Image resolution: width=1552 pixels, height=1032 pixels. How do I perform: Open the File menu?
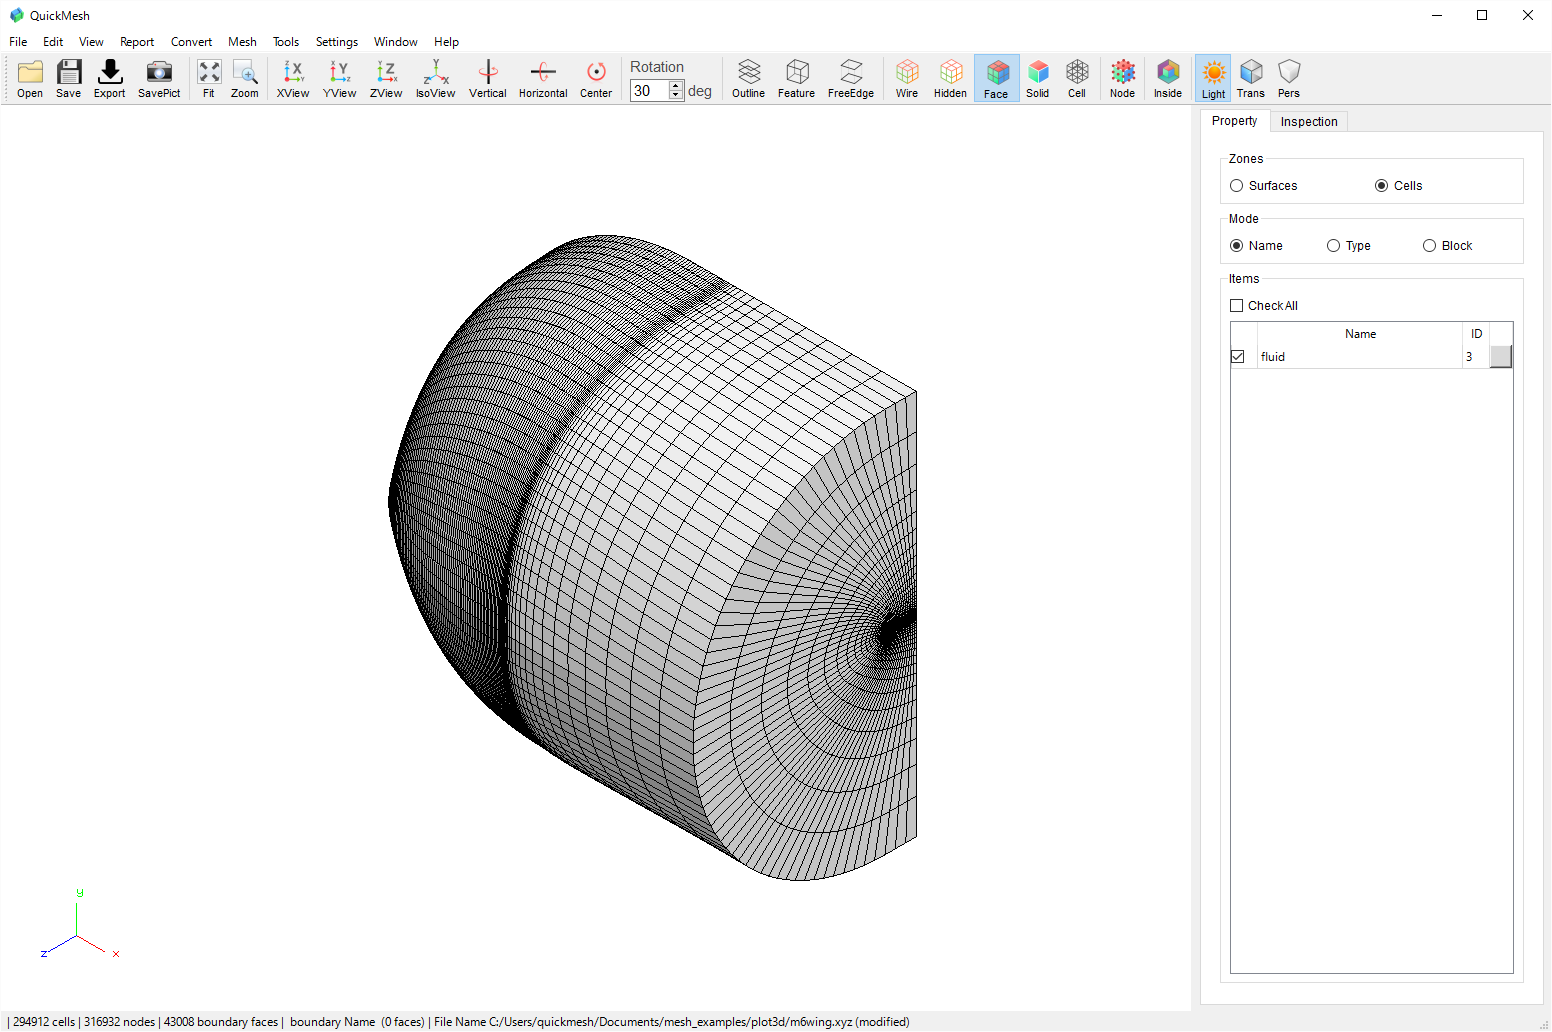(18, 42)
